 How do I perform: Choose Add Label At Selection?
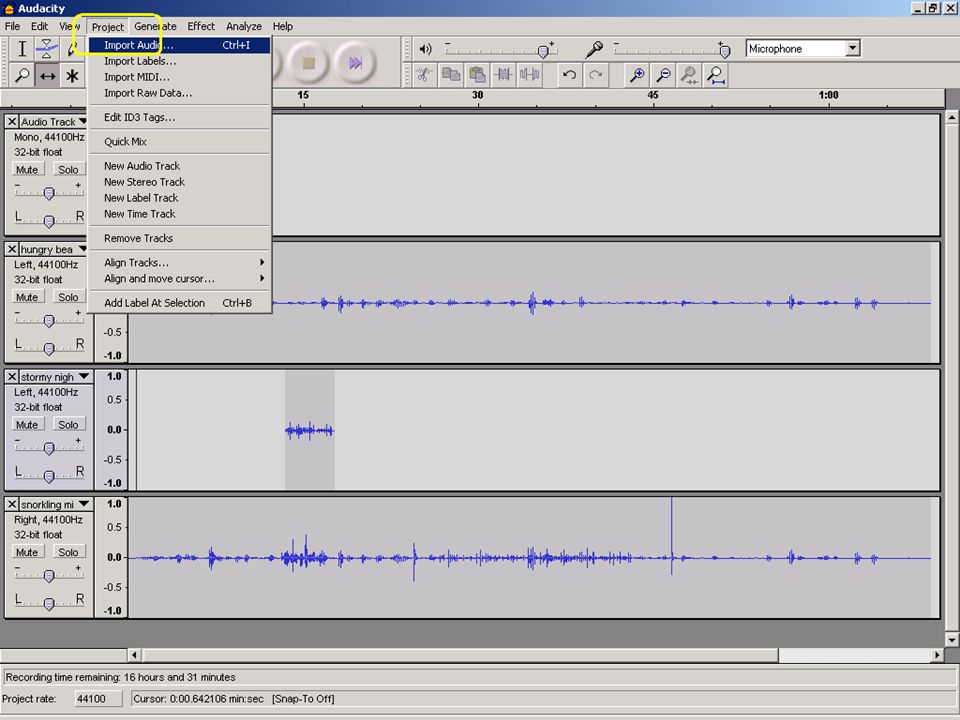[x=179, y=303]
